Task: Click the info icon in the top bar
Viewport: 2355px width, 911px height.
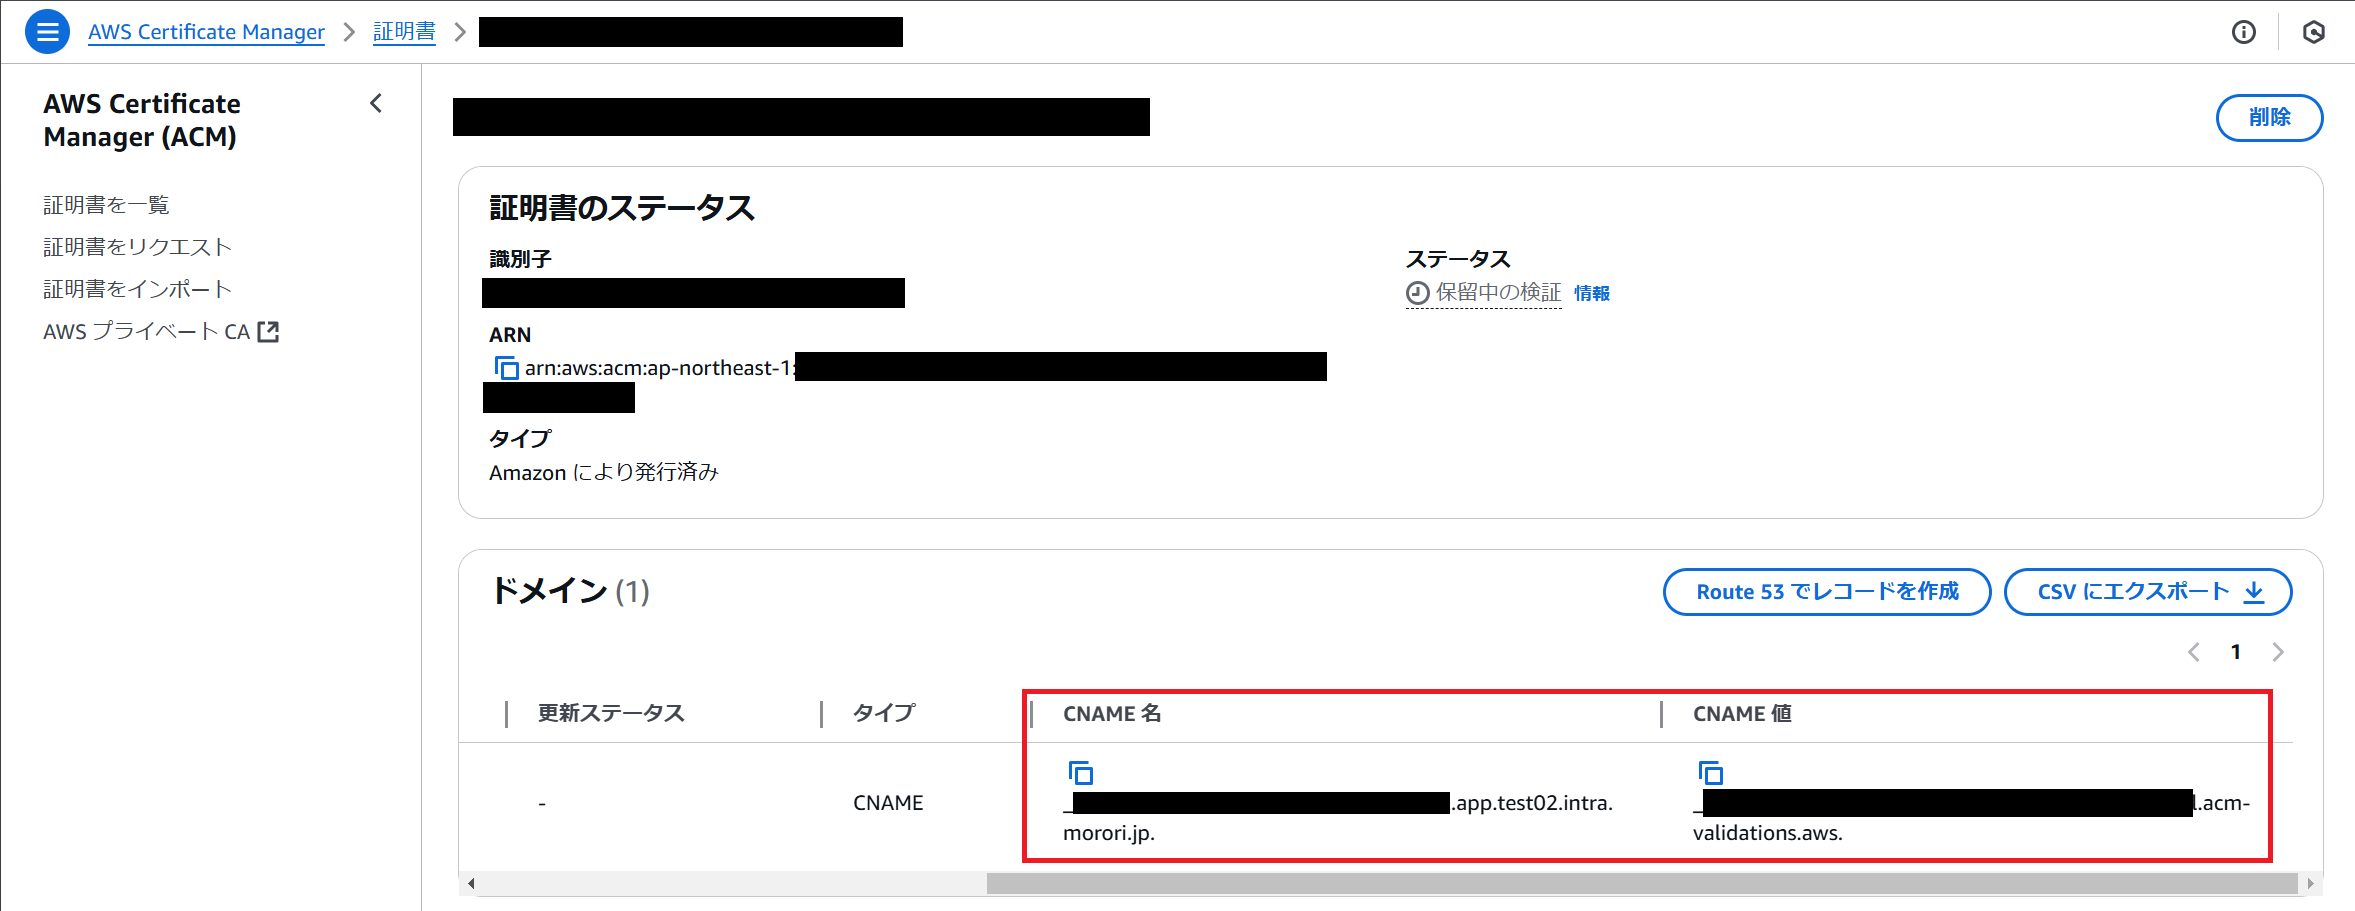Action: pyautogui.click(x=2243, y=32)
